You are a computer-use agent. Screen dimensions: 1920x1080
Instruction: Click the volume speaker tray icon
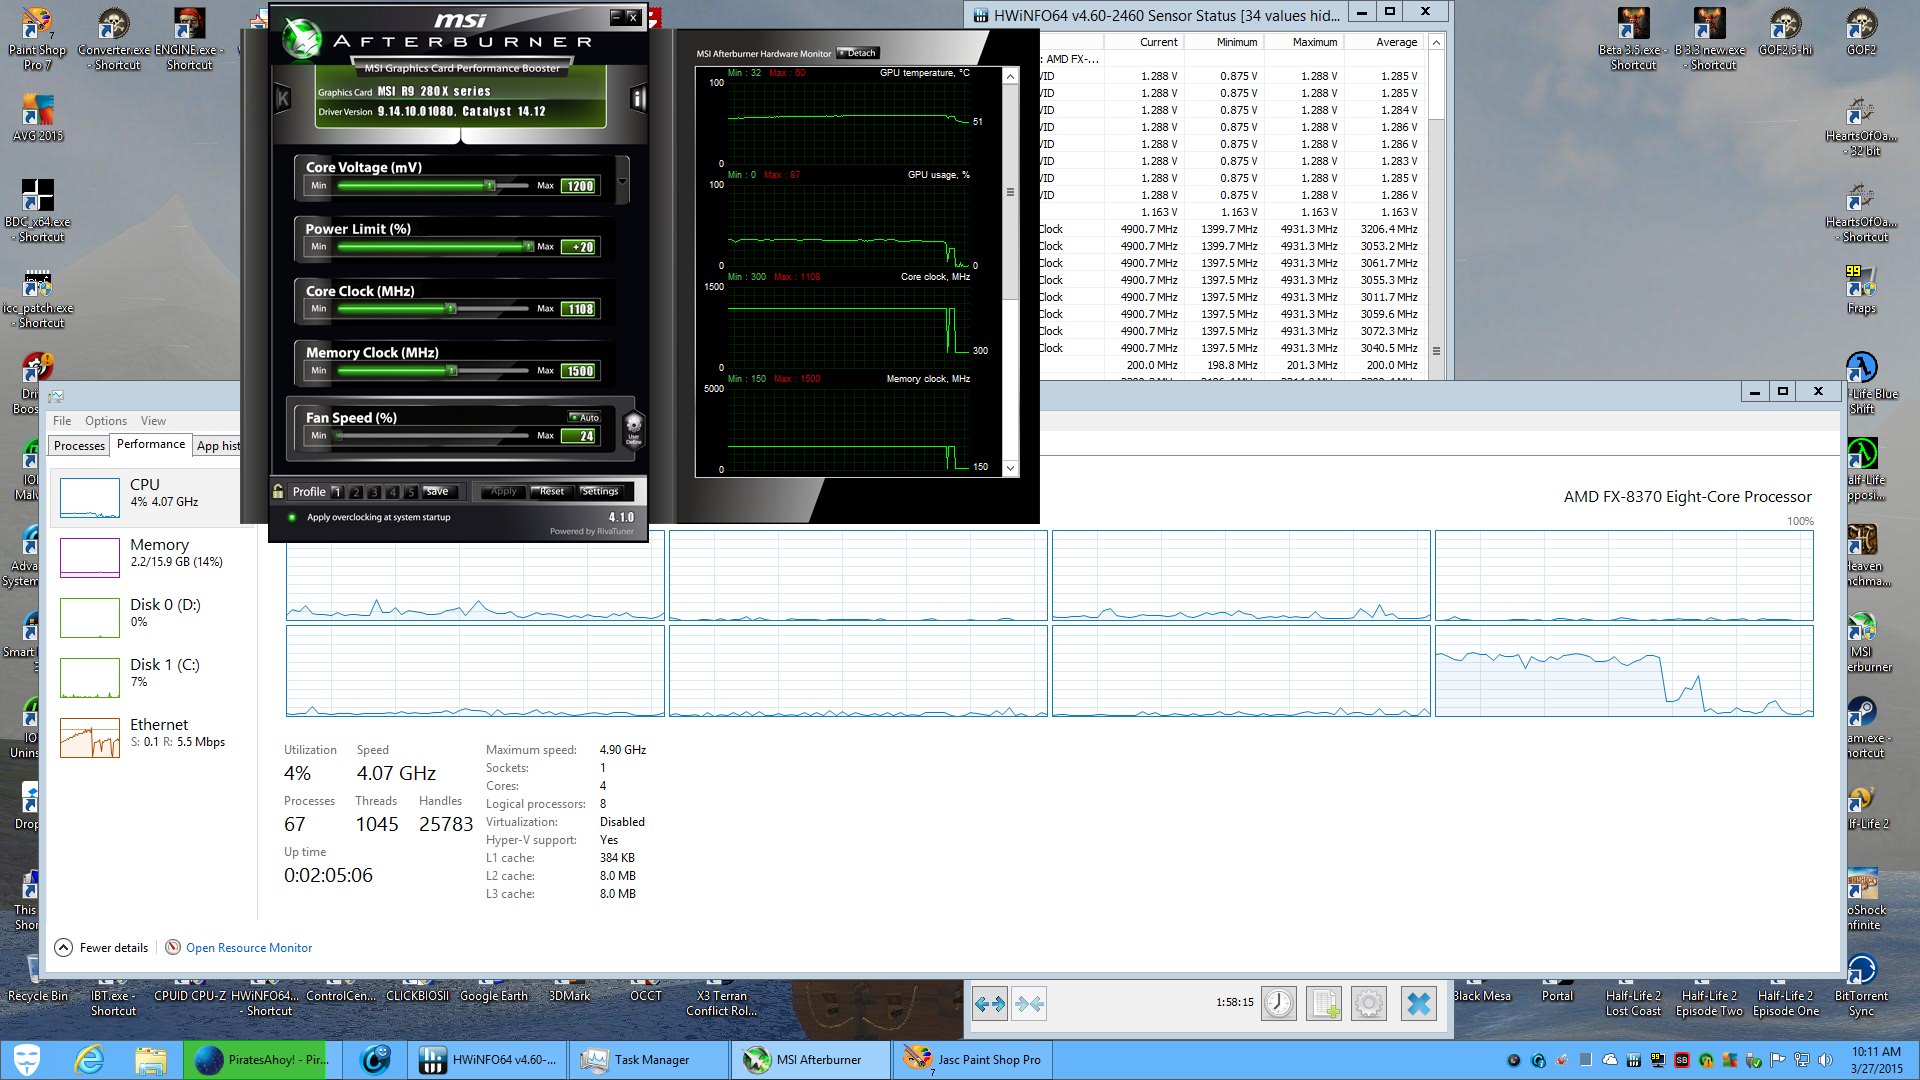(1825, 1060)
